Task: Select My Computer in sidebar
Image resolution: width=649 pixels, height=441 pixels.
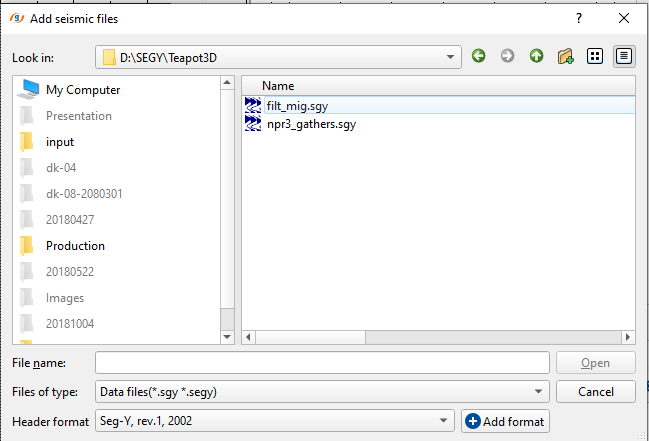Action: (x=83, y=90)
